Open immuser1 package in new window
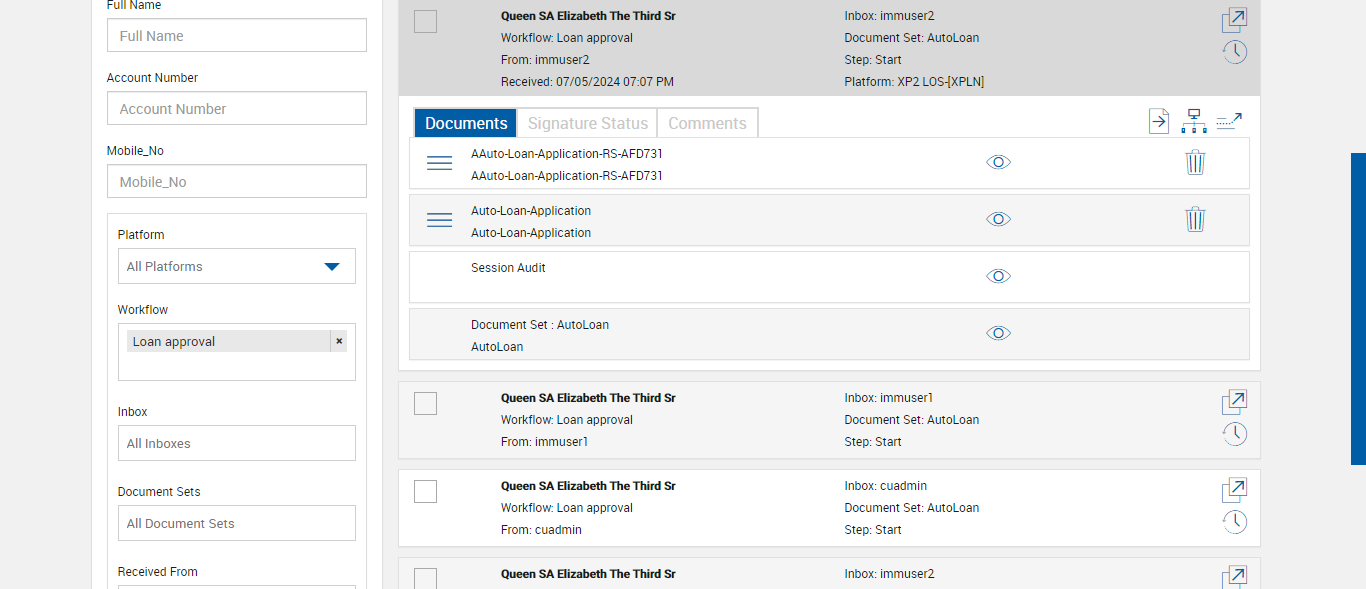The height and width of the screenshot is (589, 1366). pyautogui.click(x=1234, y=402)
